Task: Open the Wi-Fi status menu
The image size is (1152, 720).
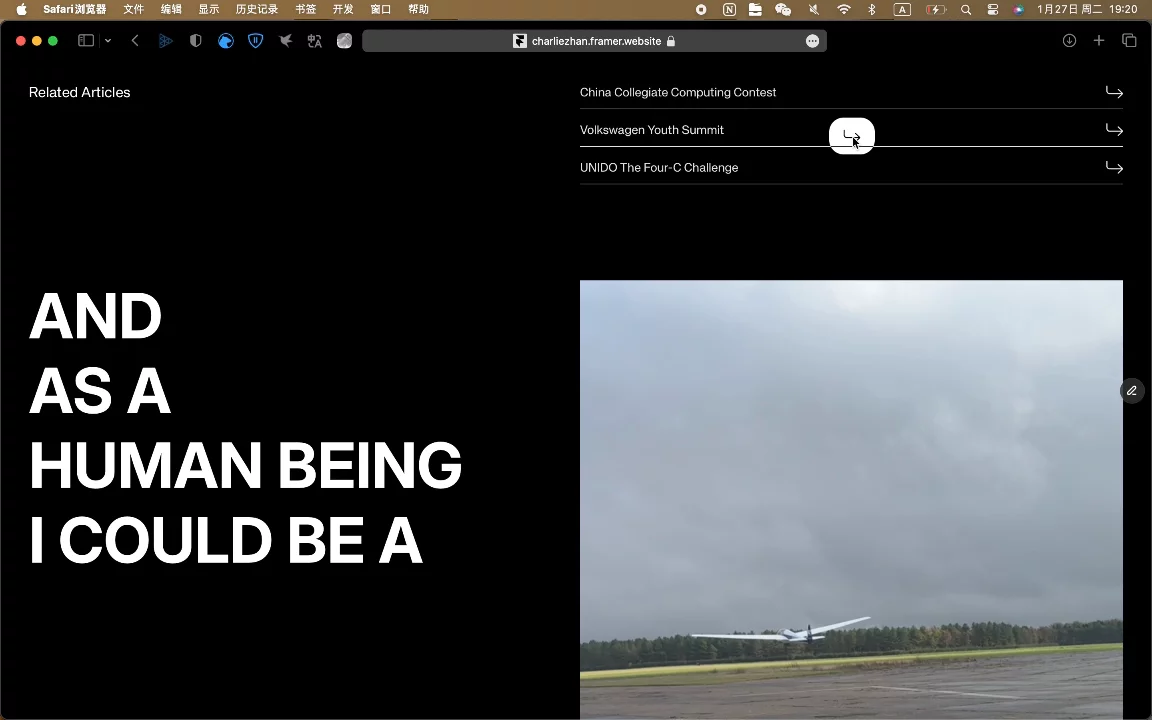Action: (843, 10)
